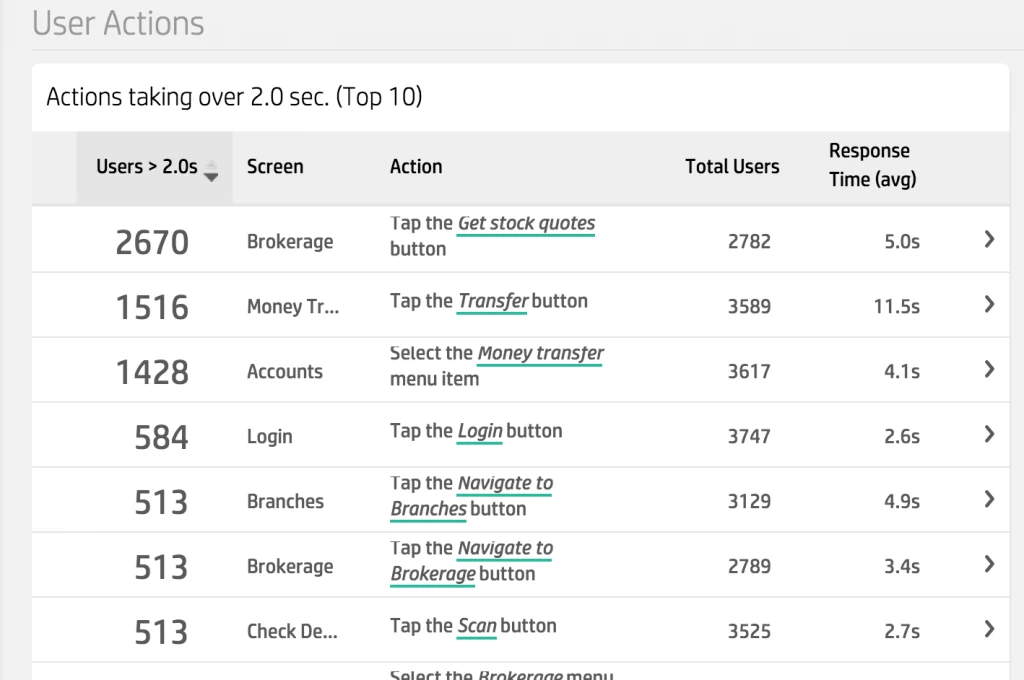
Task: Click the Action column header
Action: click(416, 167)
